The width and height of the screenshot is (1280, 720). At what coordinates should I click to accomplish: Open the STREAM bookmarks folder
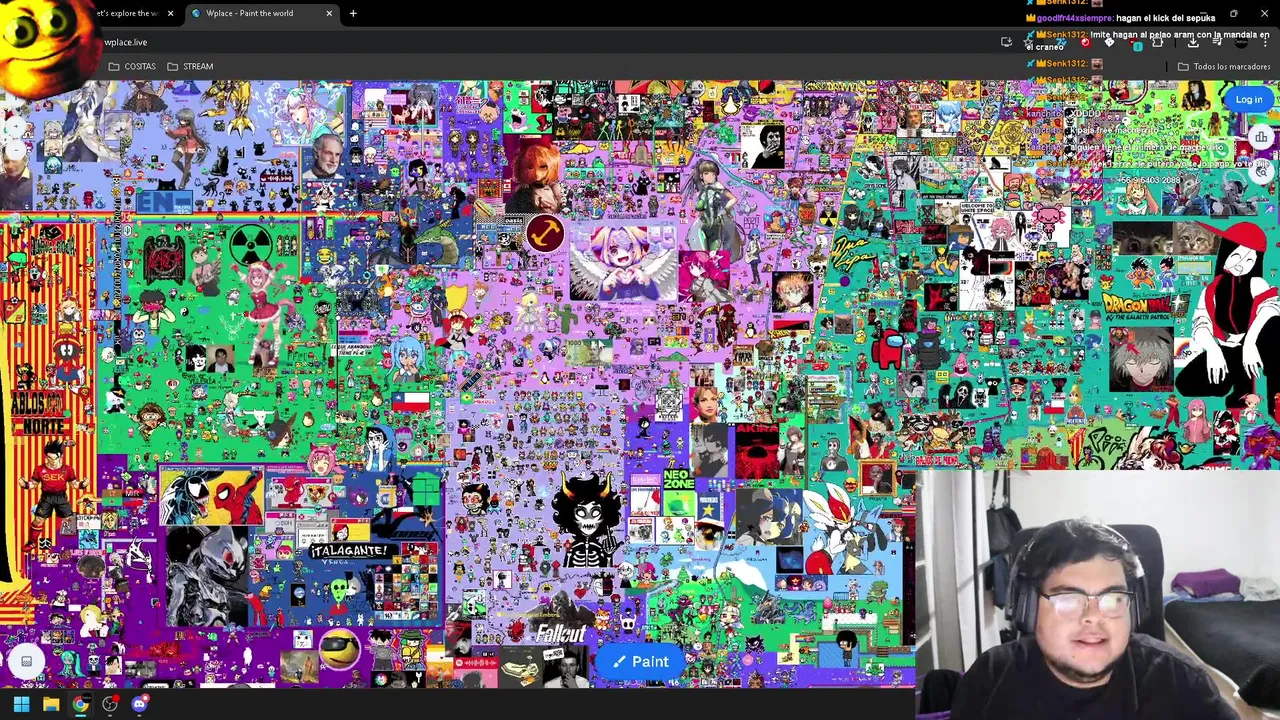pos(190,66)
